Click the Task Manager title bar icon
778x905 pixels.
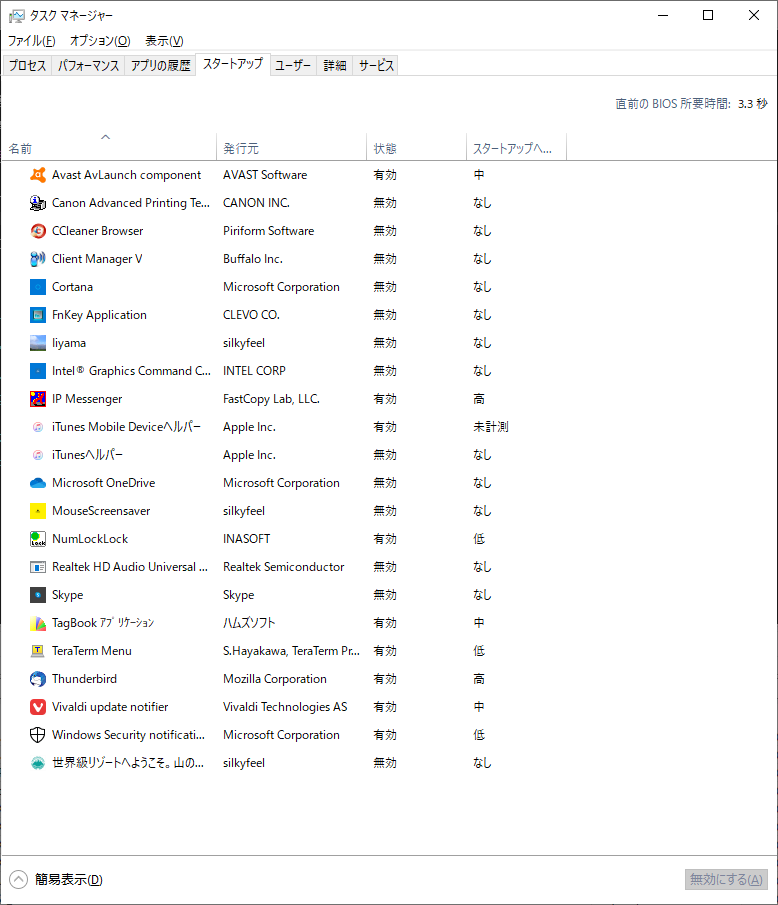tap(16, 16)
